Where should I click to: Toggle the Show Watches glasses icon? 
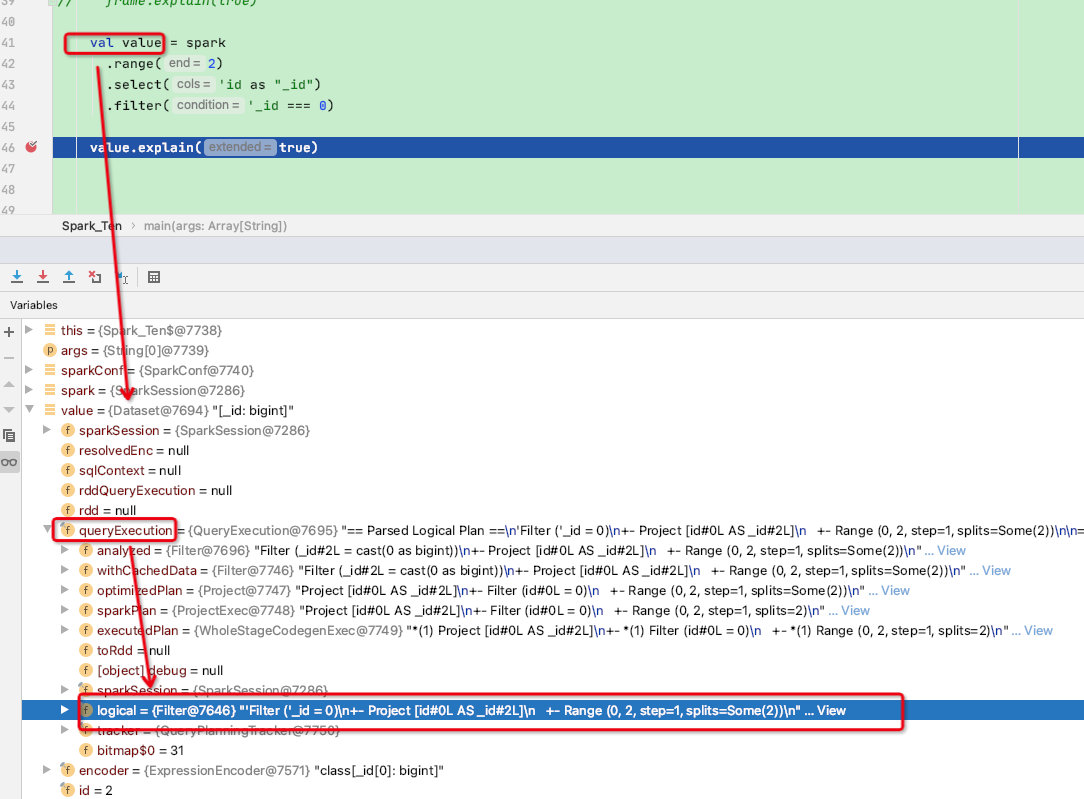(x=9, y=462)
